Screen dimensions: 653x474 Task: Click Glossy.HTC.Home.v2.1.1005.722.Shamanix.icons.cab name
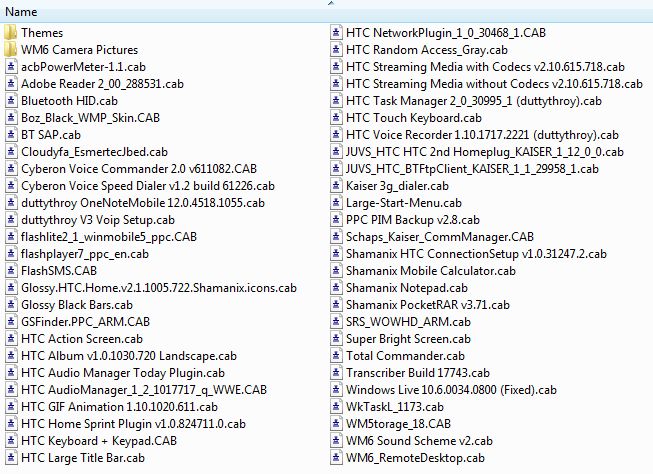[x=159, y=288]
